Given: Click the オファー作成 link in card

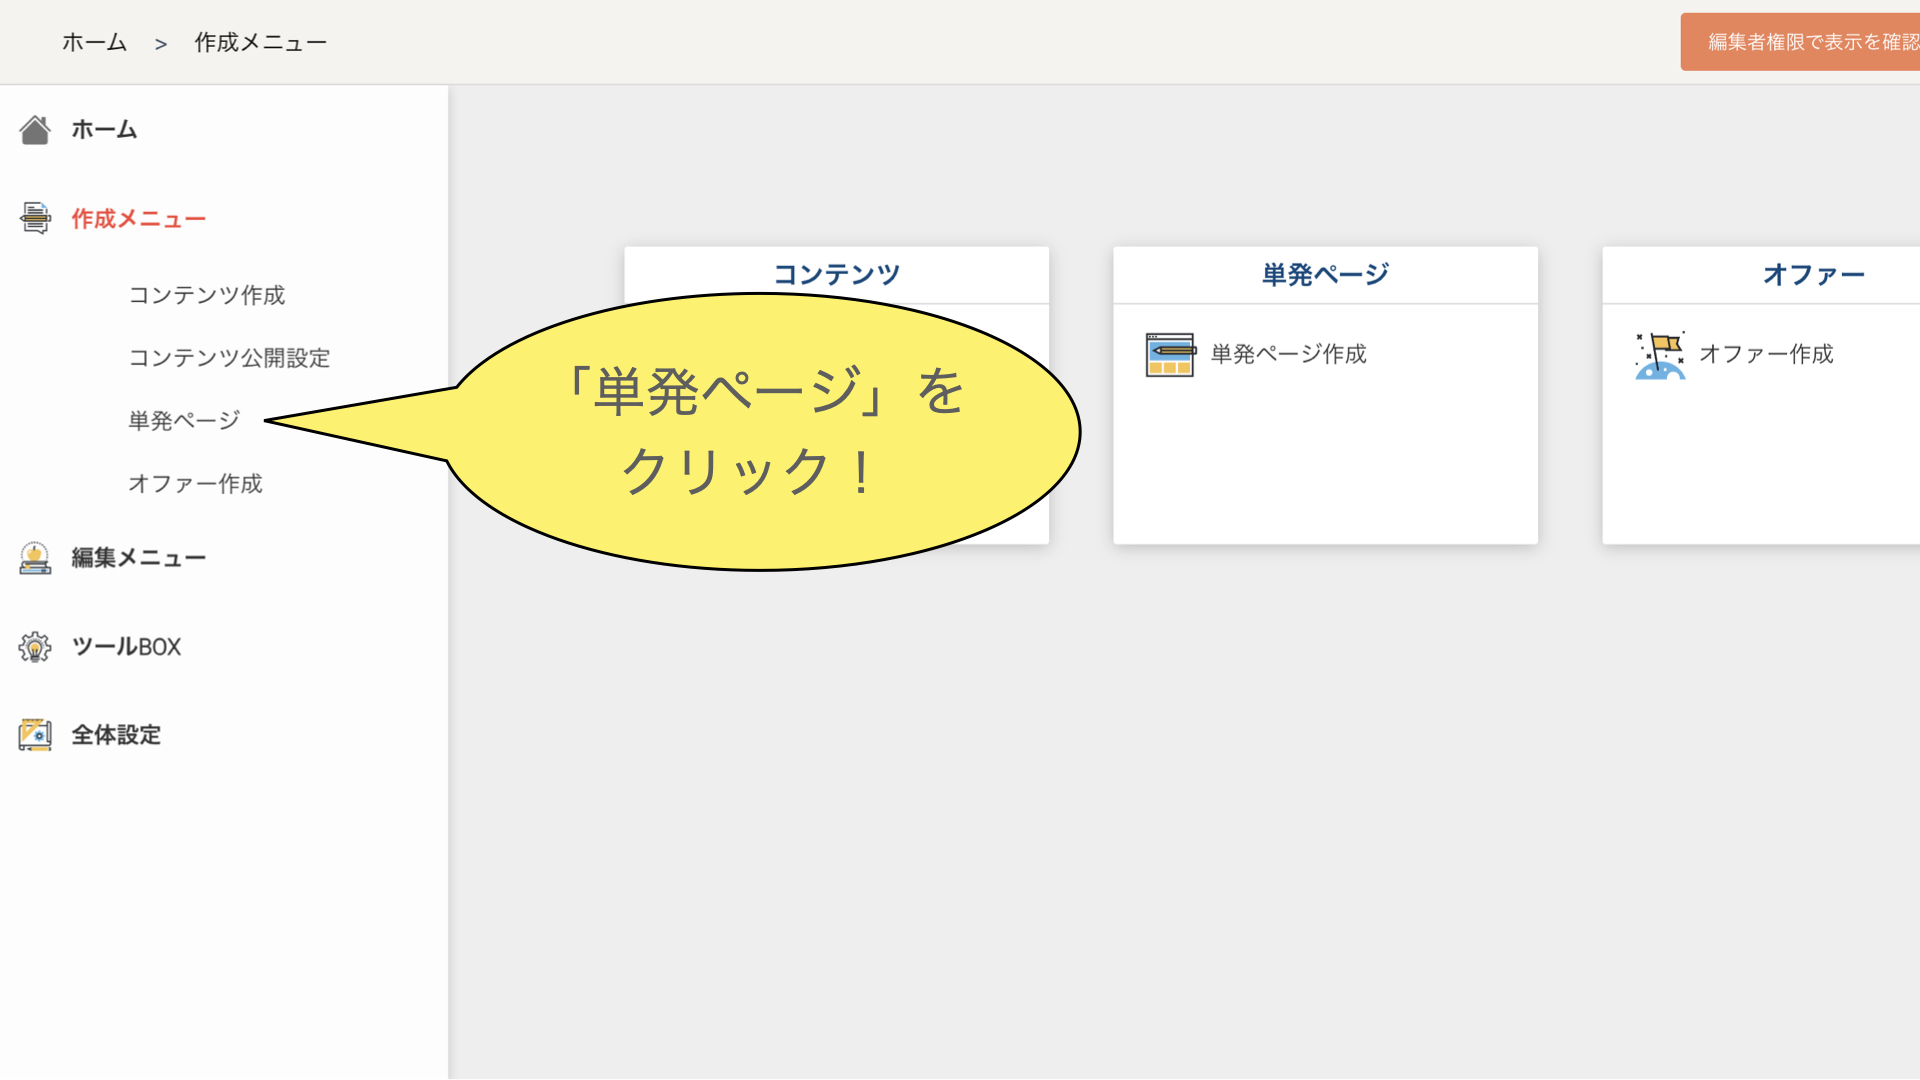Looking at the screenshot, I should [1766, 354].
